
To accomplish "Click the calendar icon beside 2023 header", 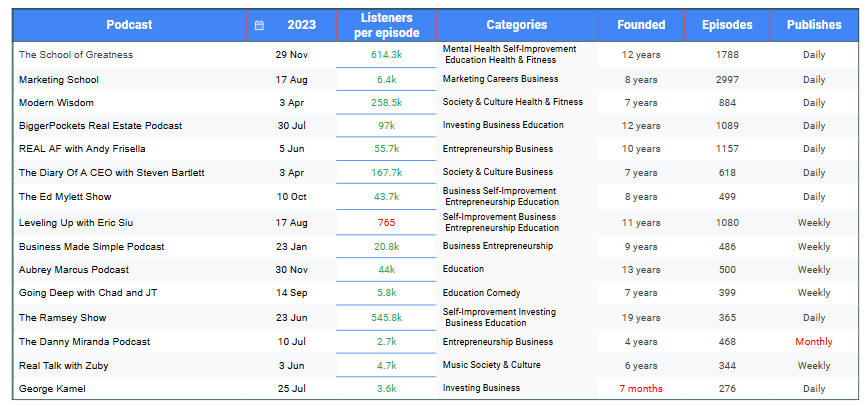I will point(259,25).
